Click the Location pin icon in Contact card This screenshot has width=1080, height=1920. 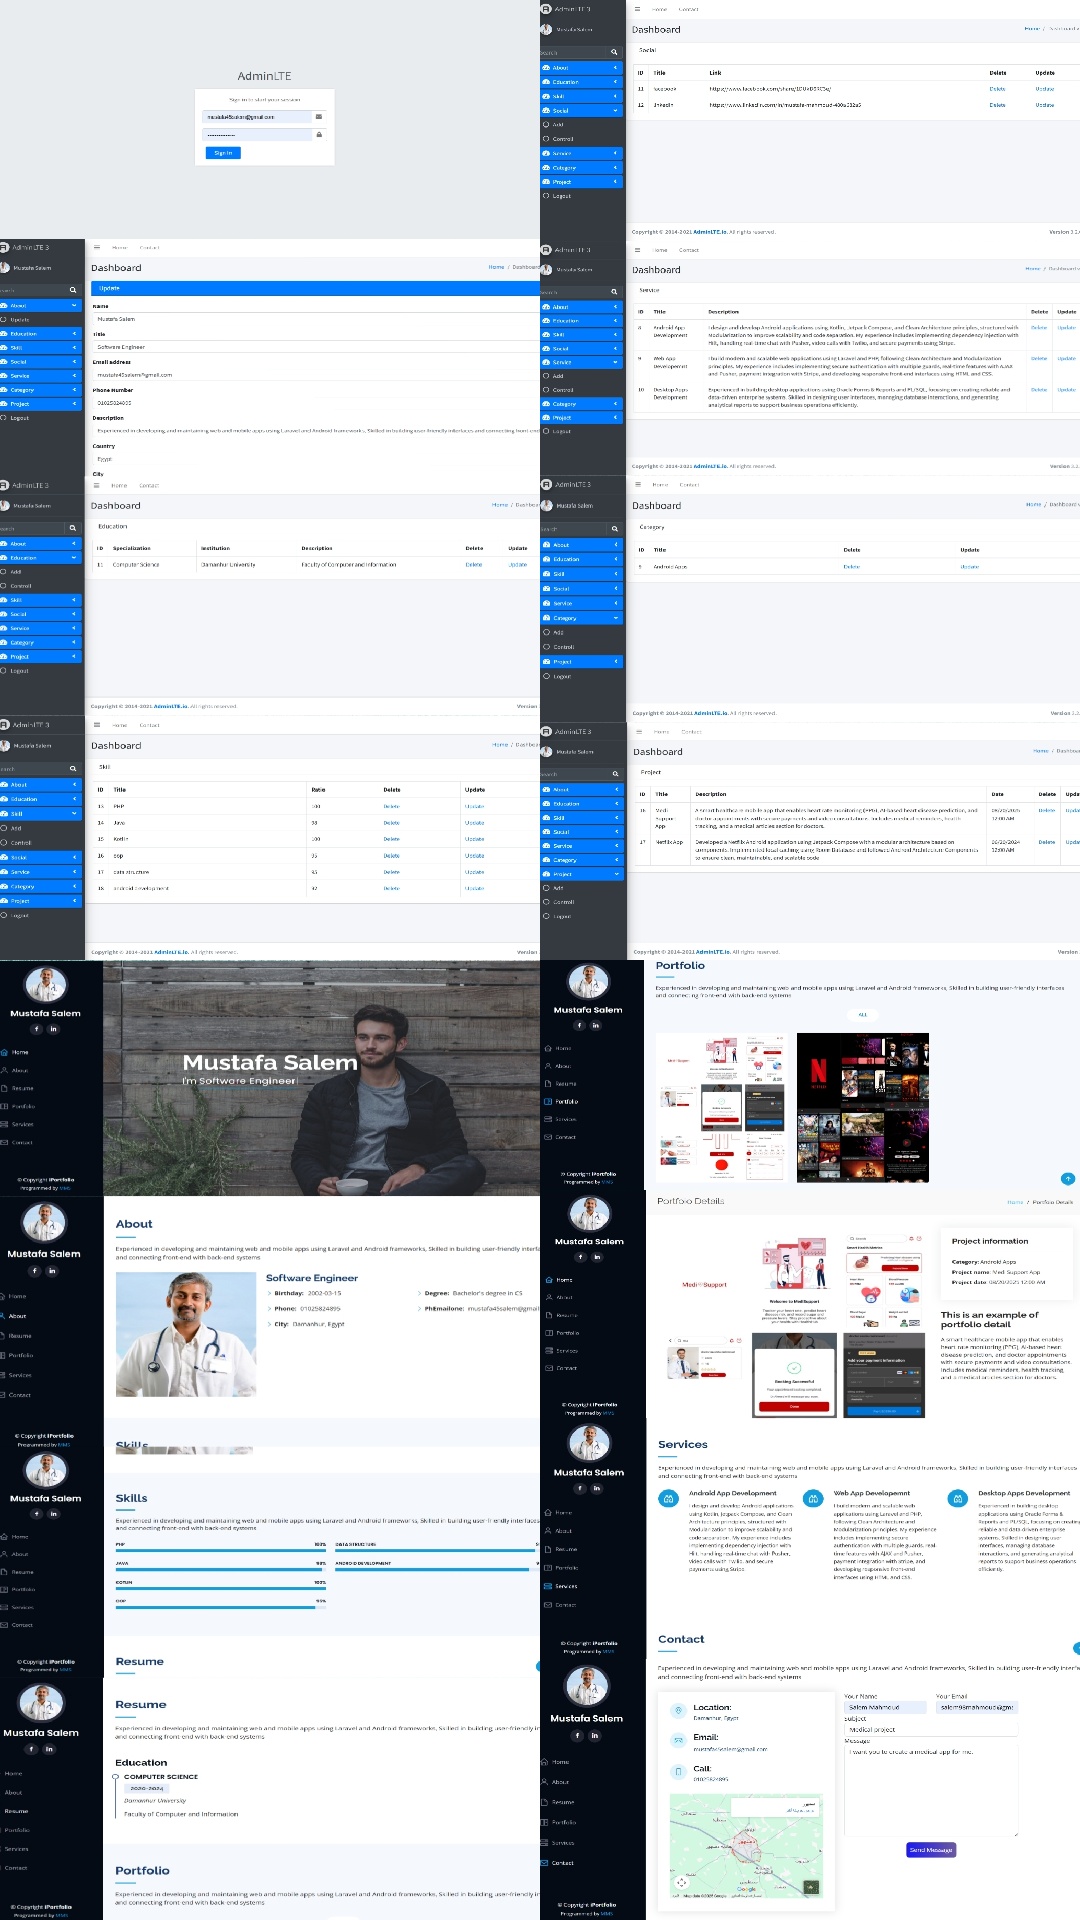click(679, 1711)
